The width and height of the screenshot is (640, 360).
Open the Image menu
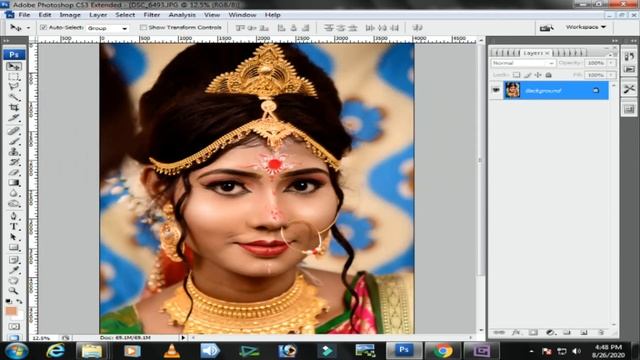tap(70, 15)
